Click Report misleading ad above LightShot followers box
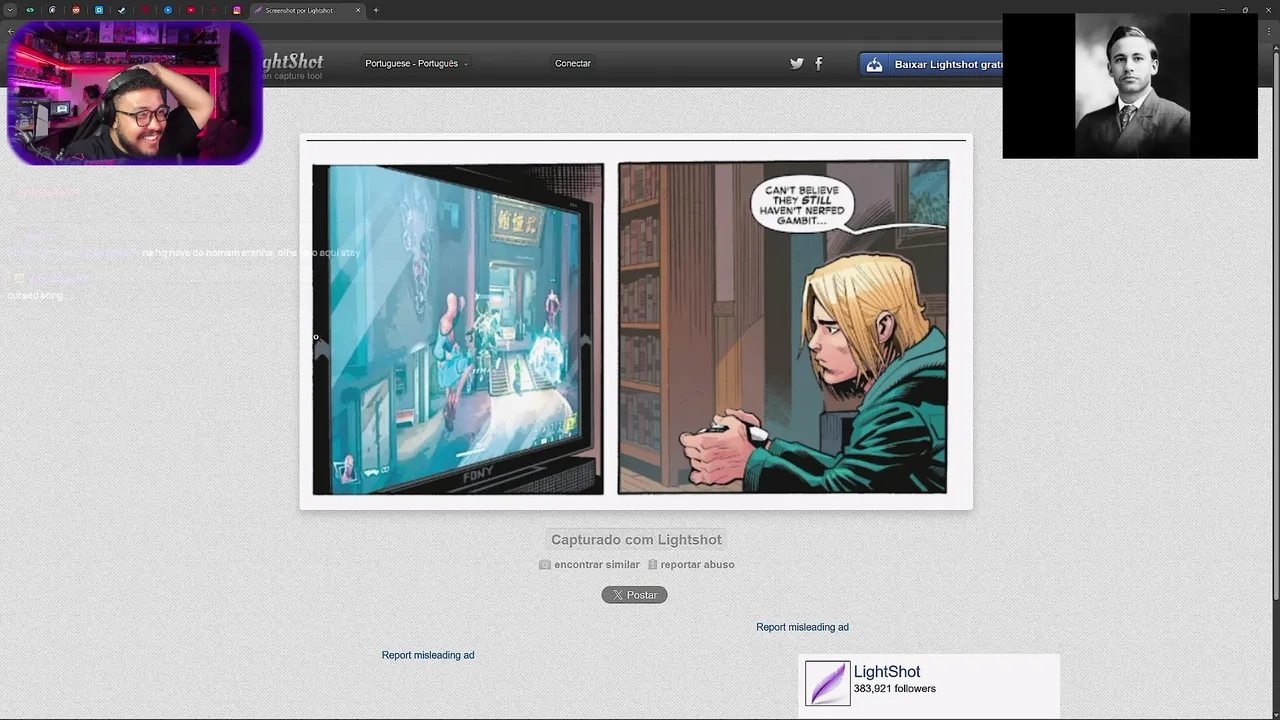The image size is (1280, 720). (x=802, y=627)
